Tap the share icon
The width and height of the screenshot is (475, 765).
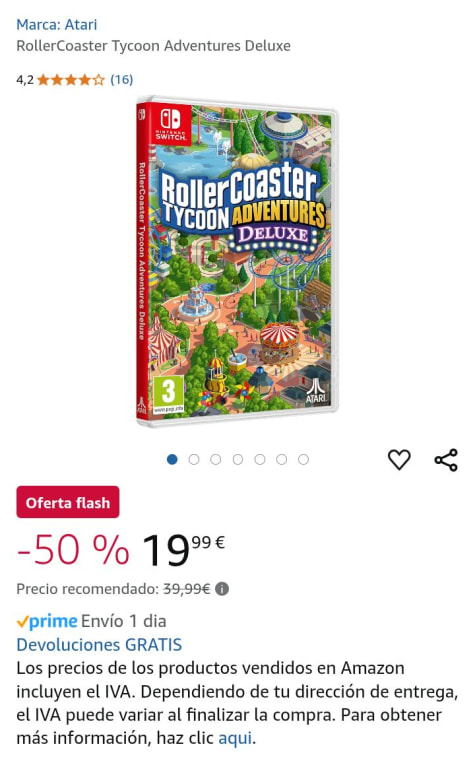(x=446, y=460)
